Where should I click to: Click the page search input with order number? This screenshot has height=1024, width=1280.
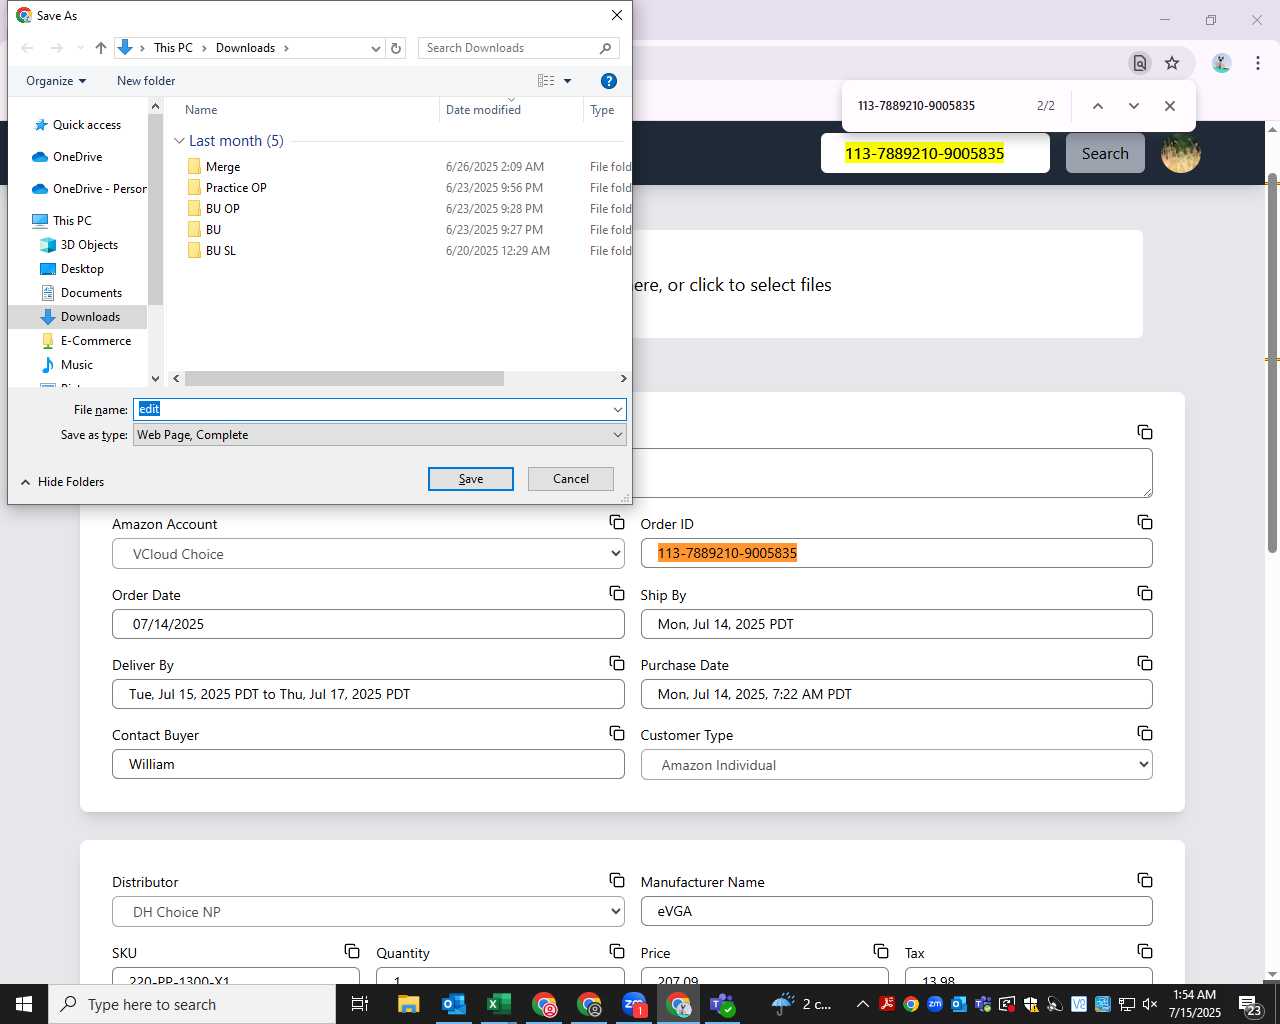pos(935,153)
